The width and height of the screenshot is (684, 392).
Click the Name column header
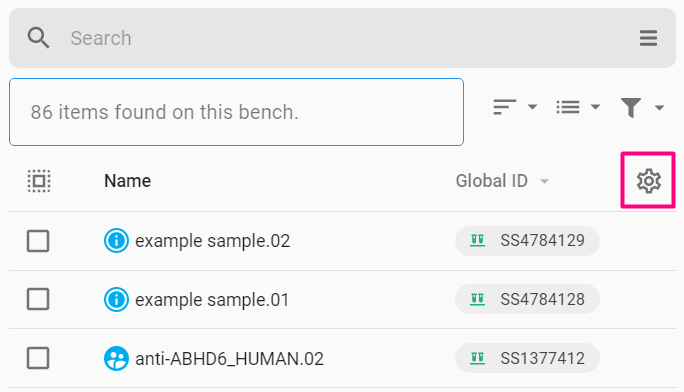click(127, 181)
